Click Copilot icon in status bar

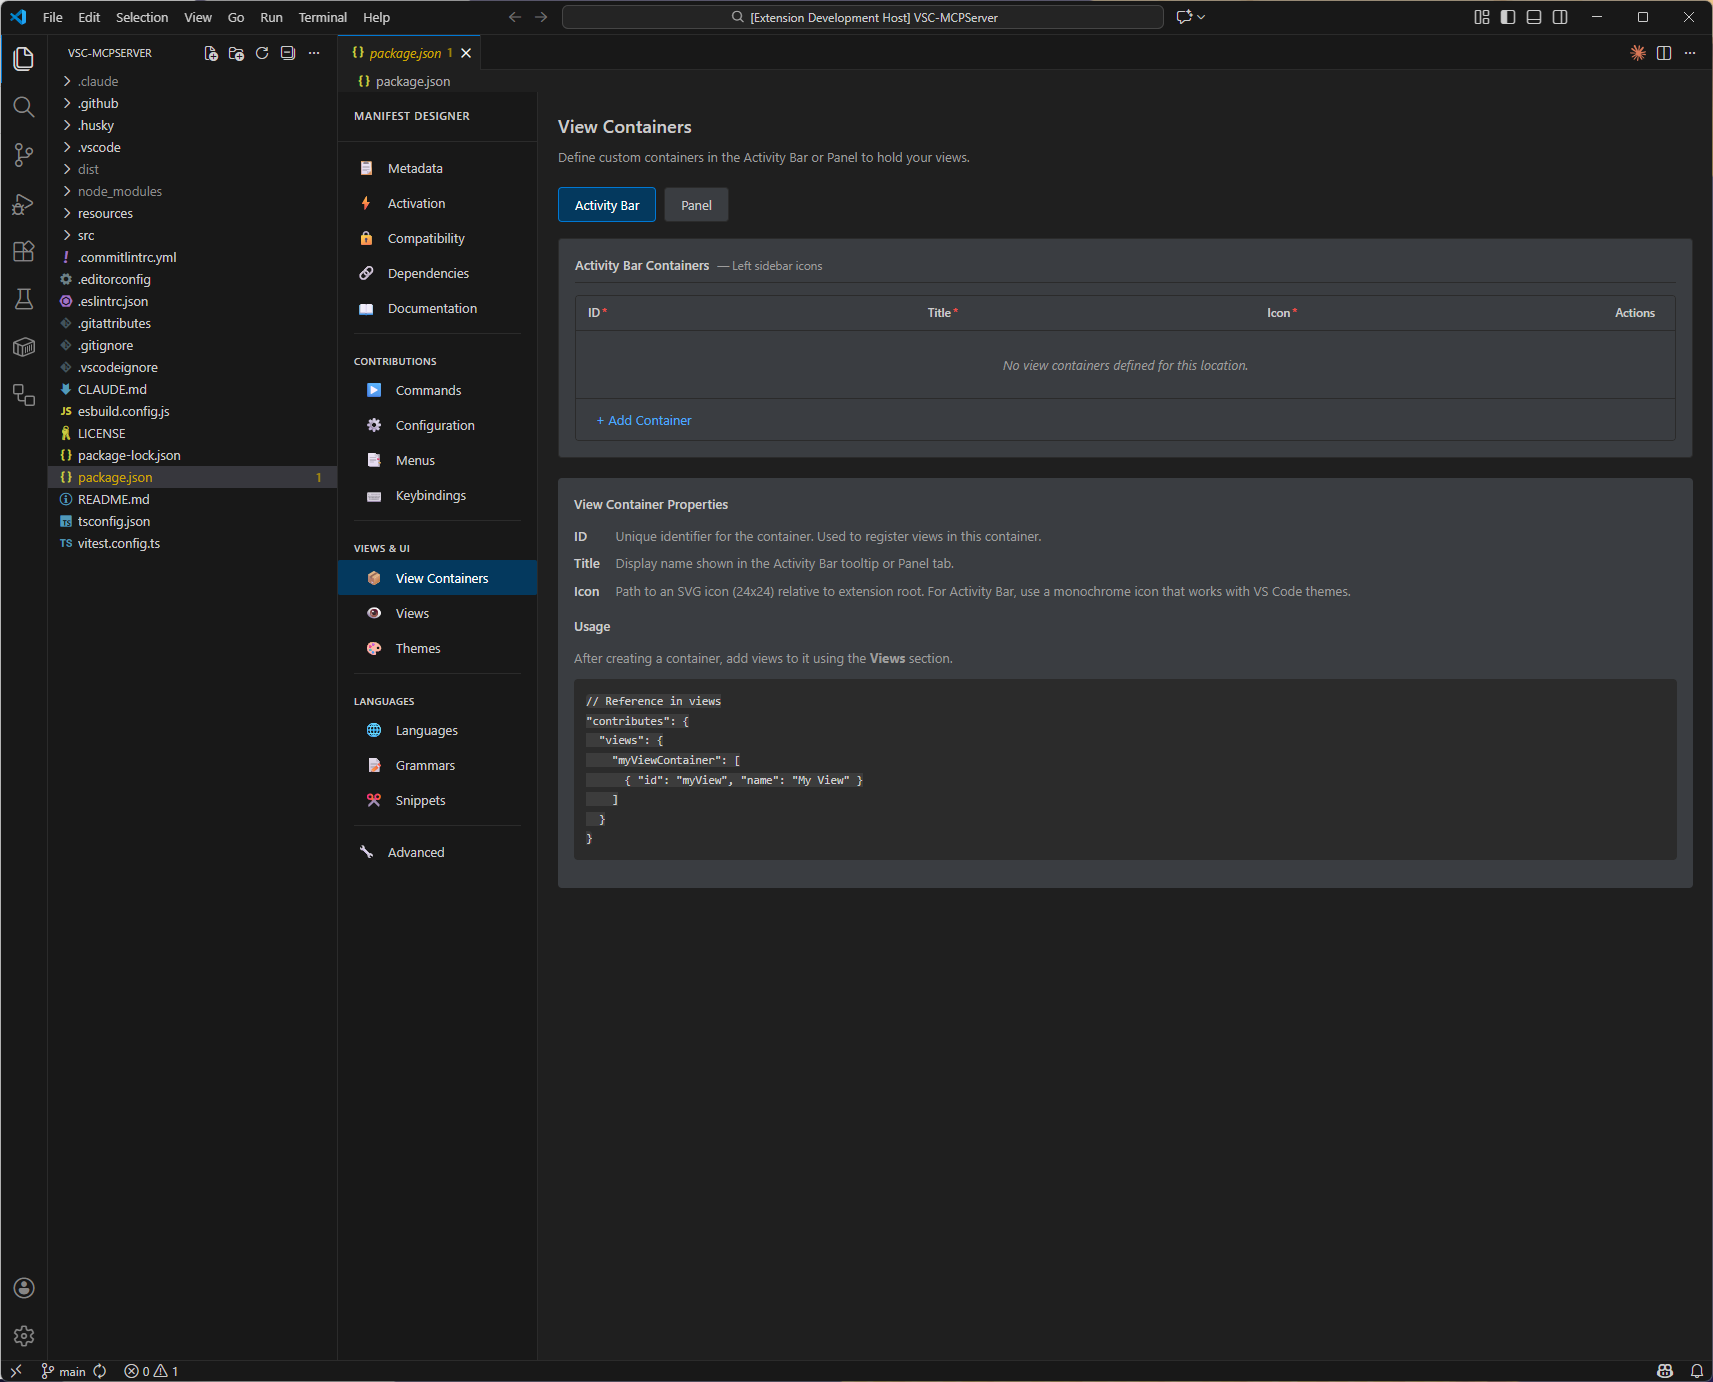click(1665, 1371)
